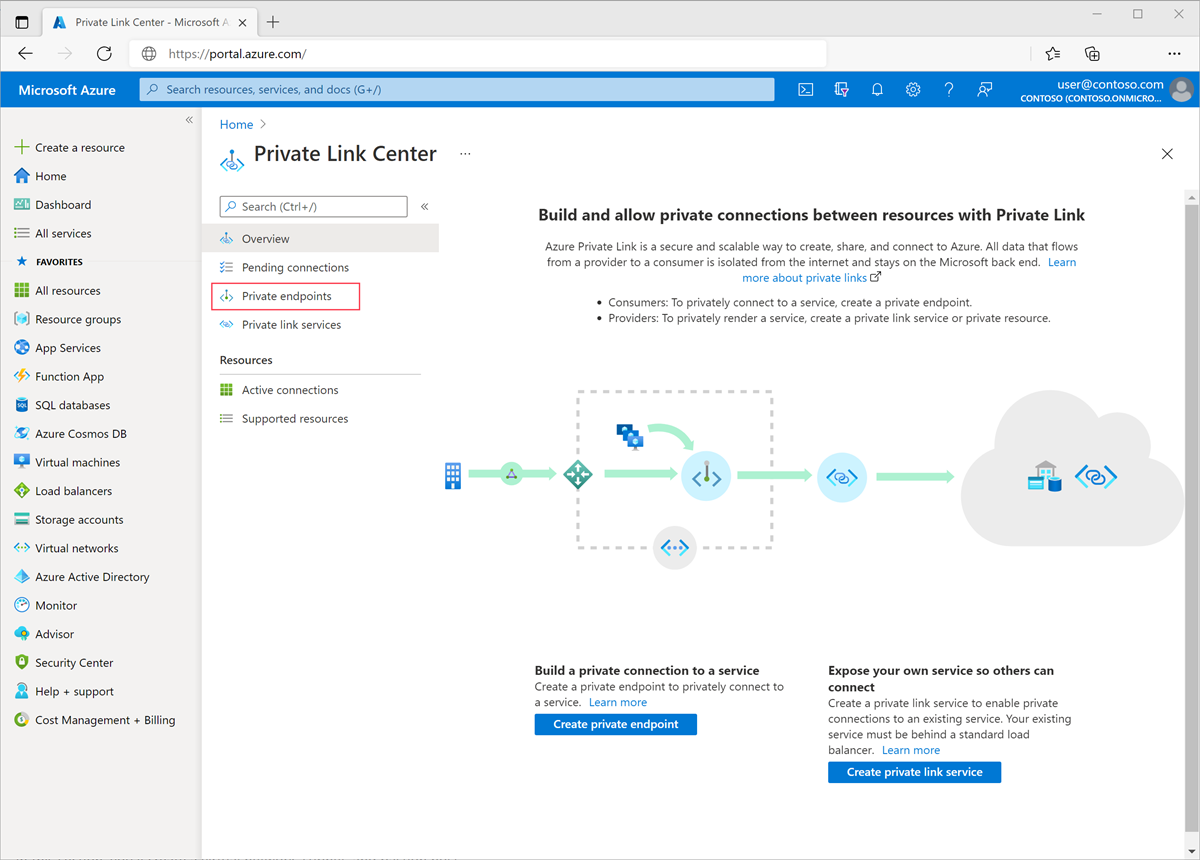Open Private endpoints
1200x860 pixels.
(x=286, y=296)
